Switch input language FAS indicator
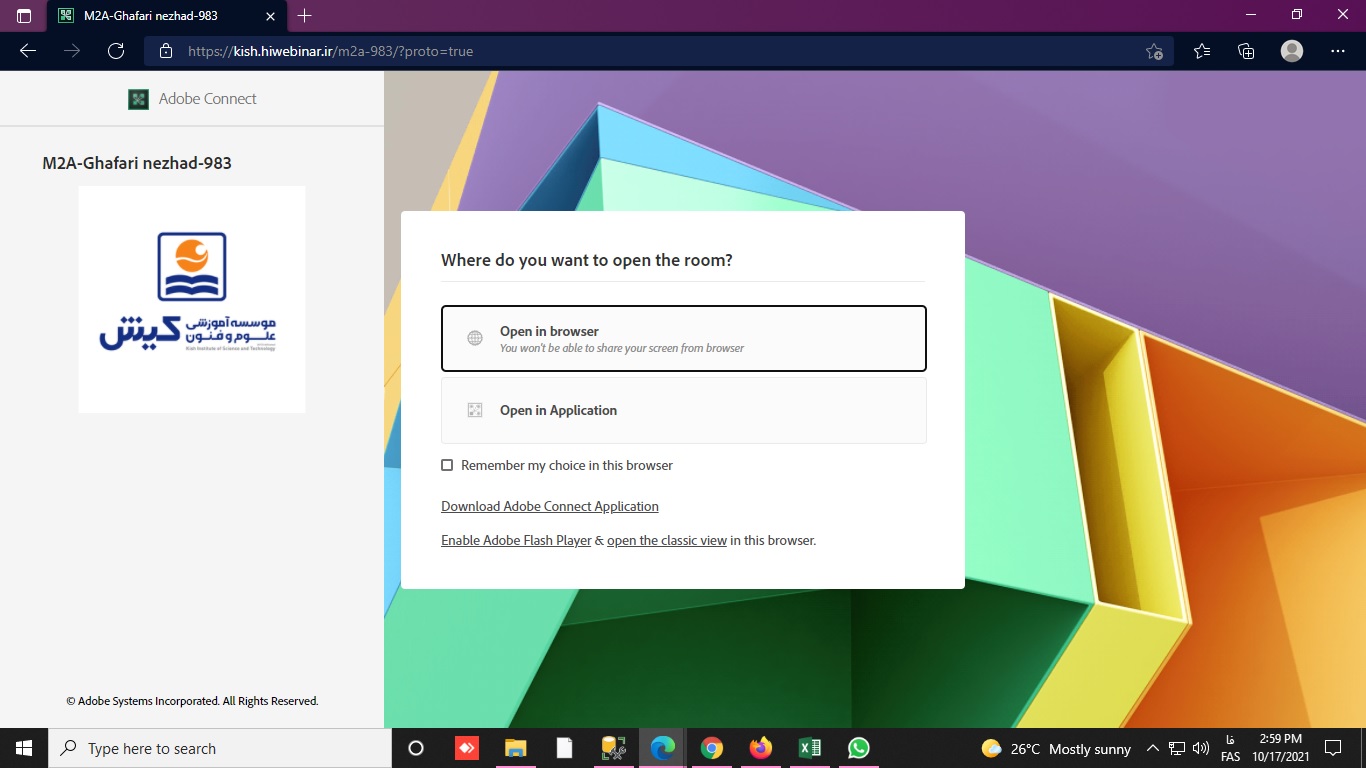1366x768 pixels. click(1230, 748)
